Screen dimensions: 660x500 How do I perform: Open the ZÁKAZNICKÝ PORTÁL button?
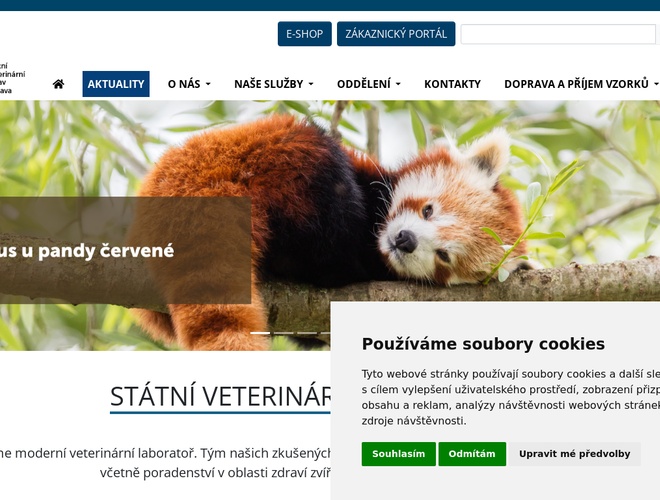pyautogui.click(x=396, y=34)
